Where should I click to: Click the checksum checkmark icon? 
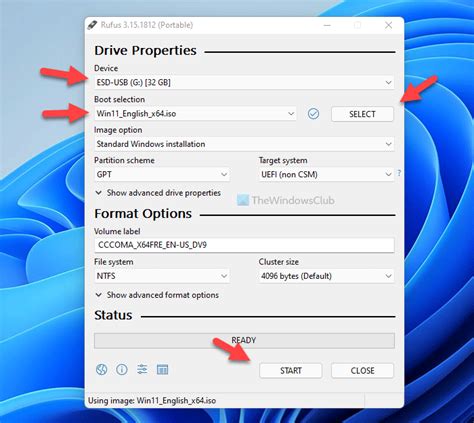[313, 114]
